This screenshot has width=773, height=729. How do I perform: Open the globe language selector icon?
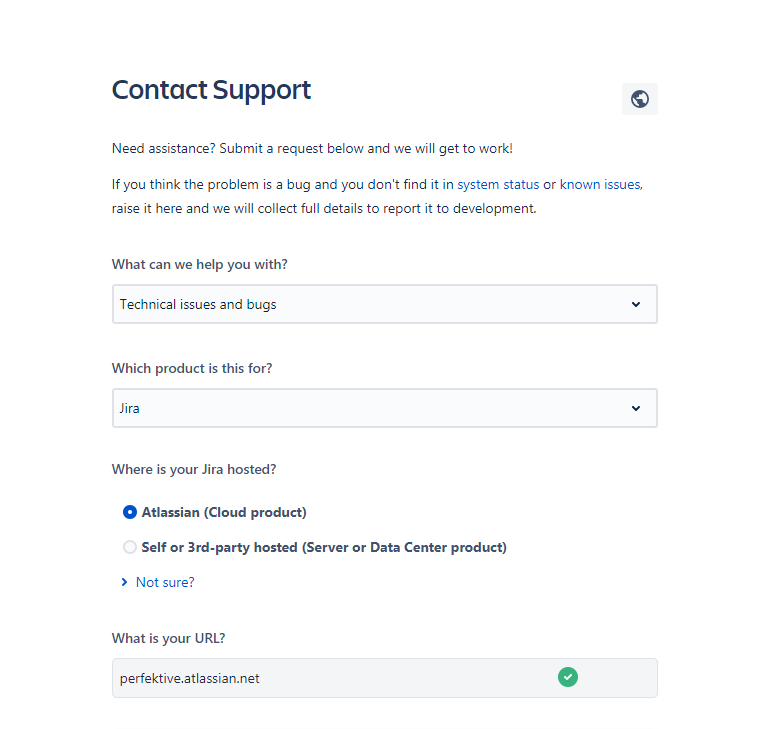(x=640, y=99)
